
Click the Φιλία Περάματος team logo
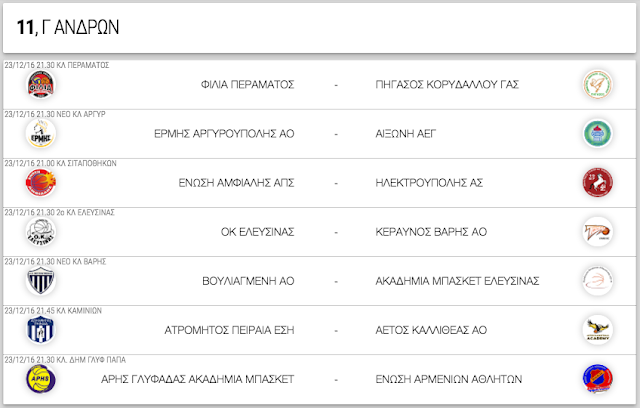(x=40, y=85)
